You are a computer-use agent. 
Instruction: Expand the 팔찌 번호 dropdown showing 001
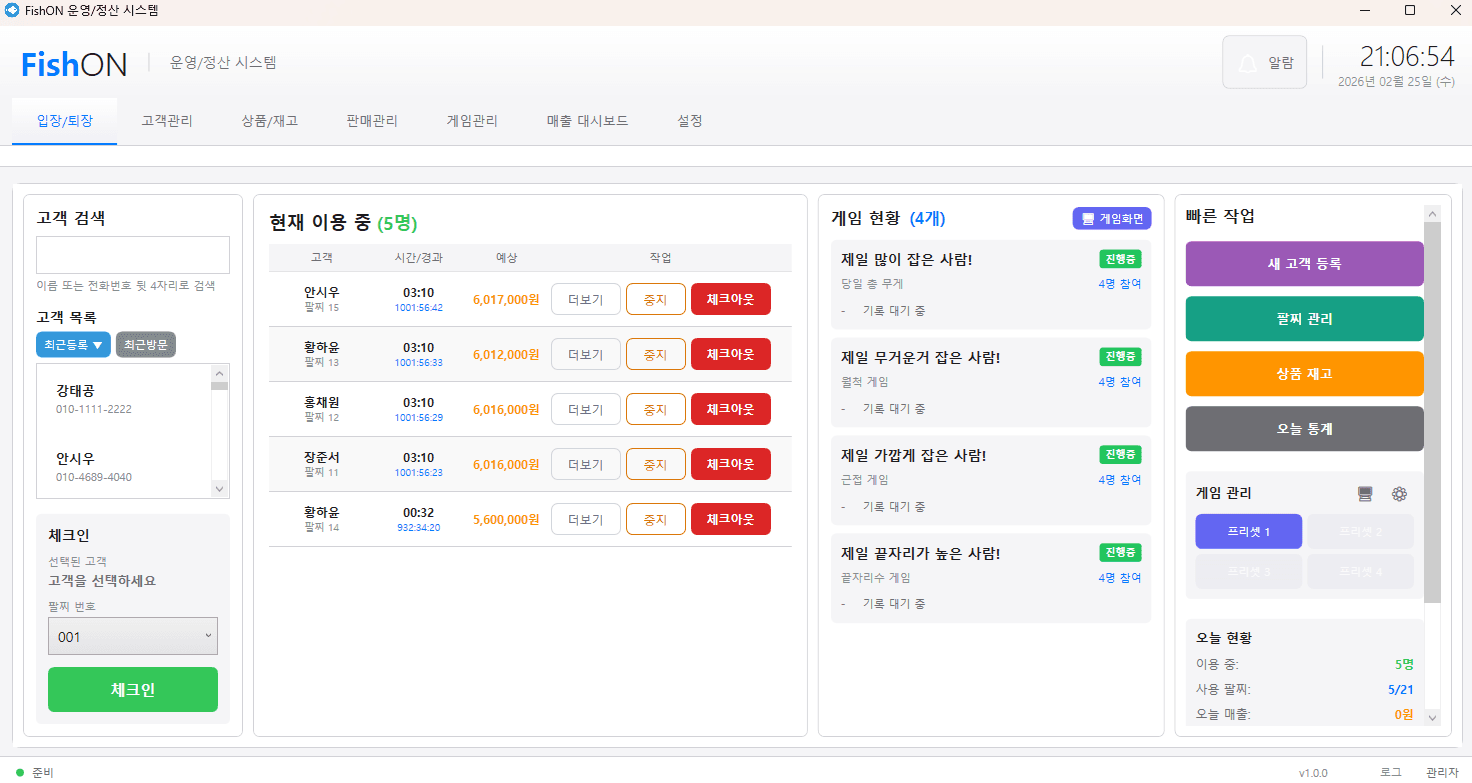(x=132, y=635)
